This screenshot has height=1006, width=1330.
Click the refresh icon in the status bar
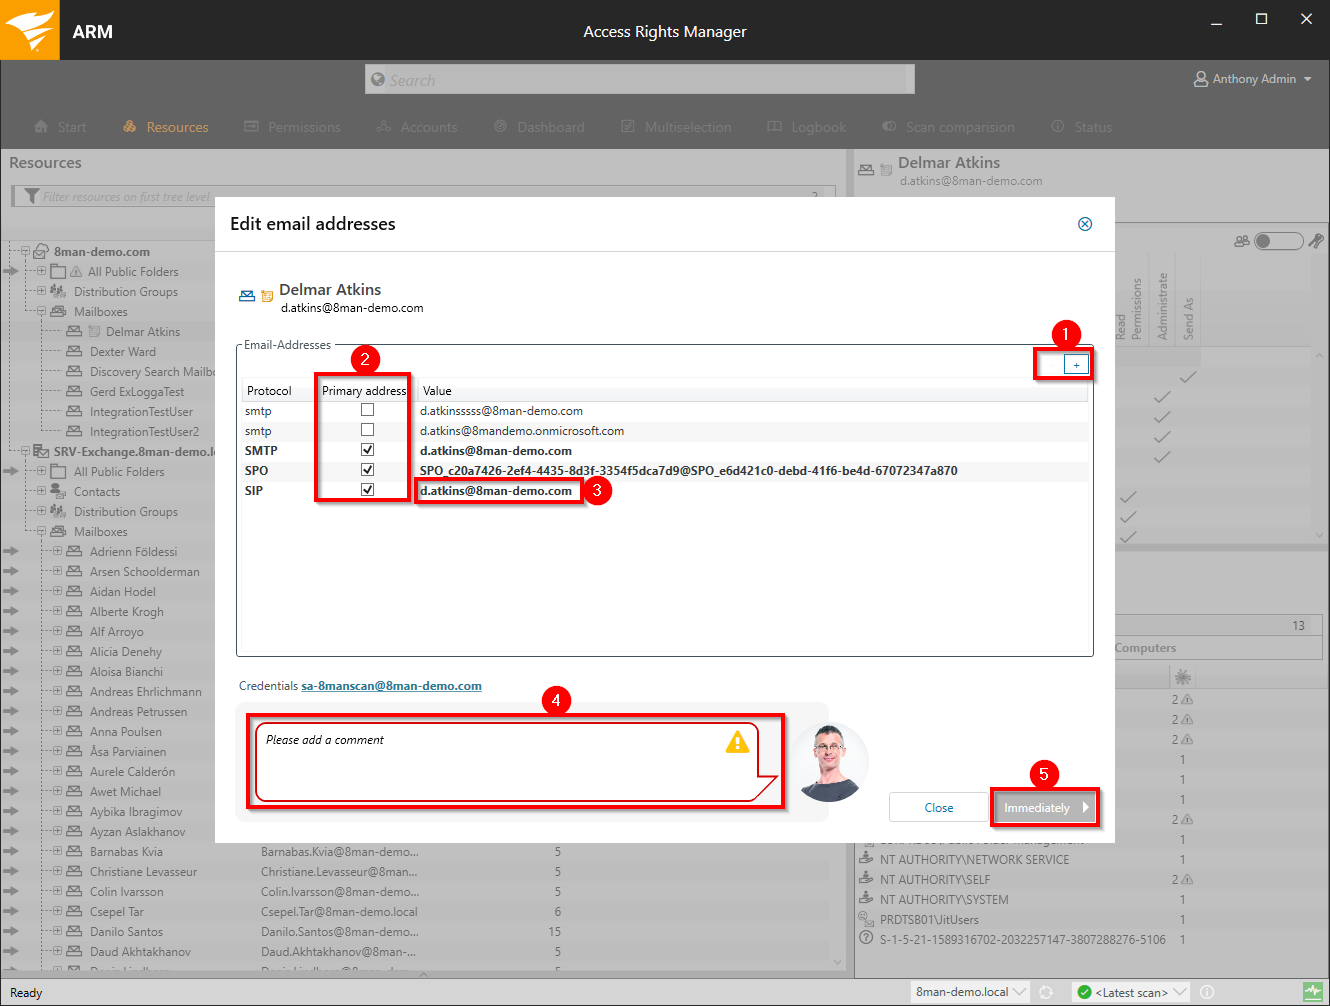pos(1046,992)
